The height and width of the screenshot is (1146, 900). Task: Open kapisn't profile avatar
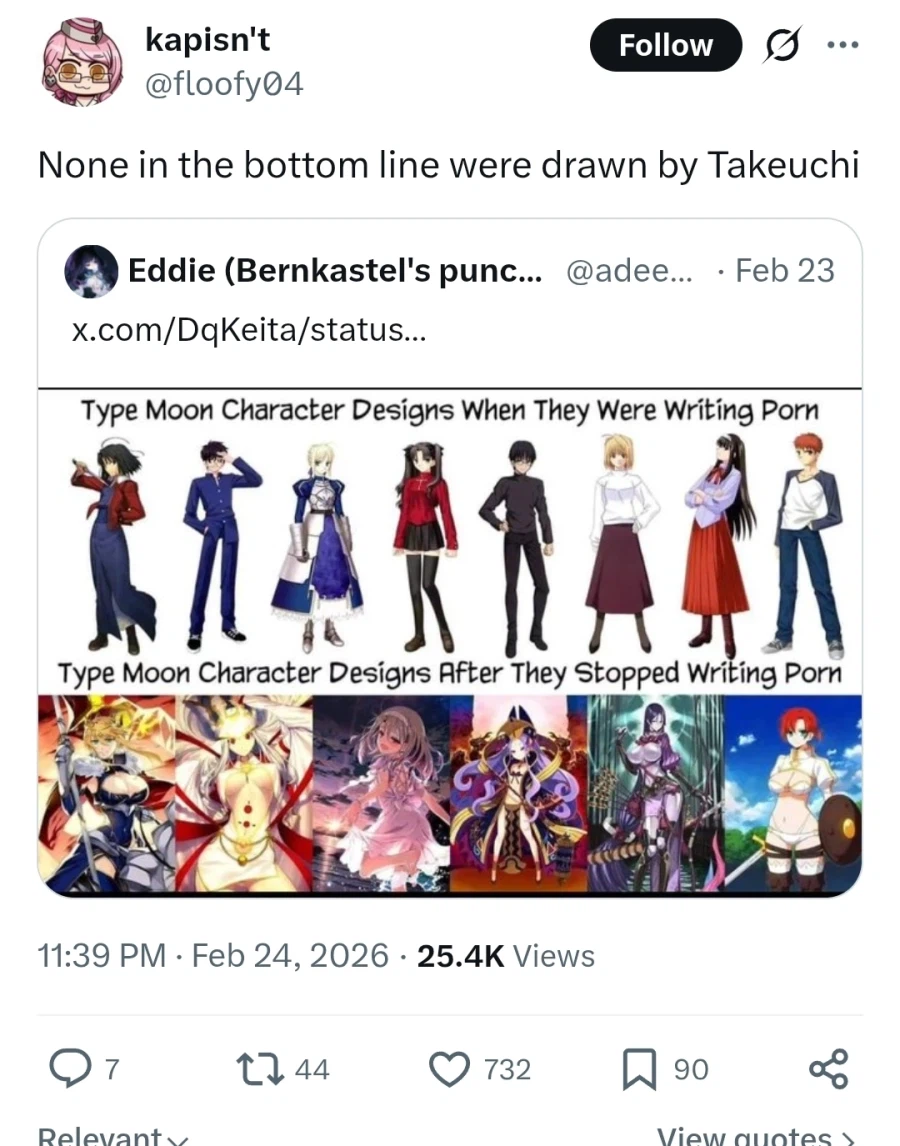(80, 61)
